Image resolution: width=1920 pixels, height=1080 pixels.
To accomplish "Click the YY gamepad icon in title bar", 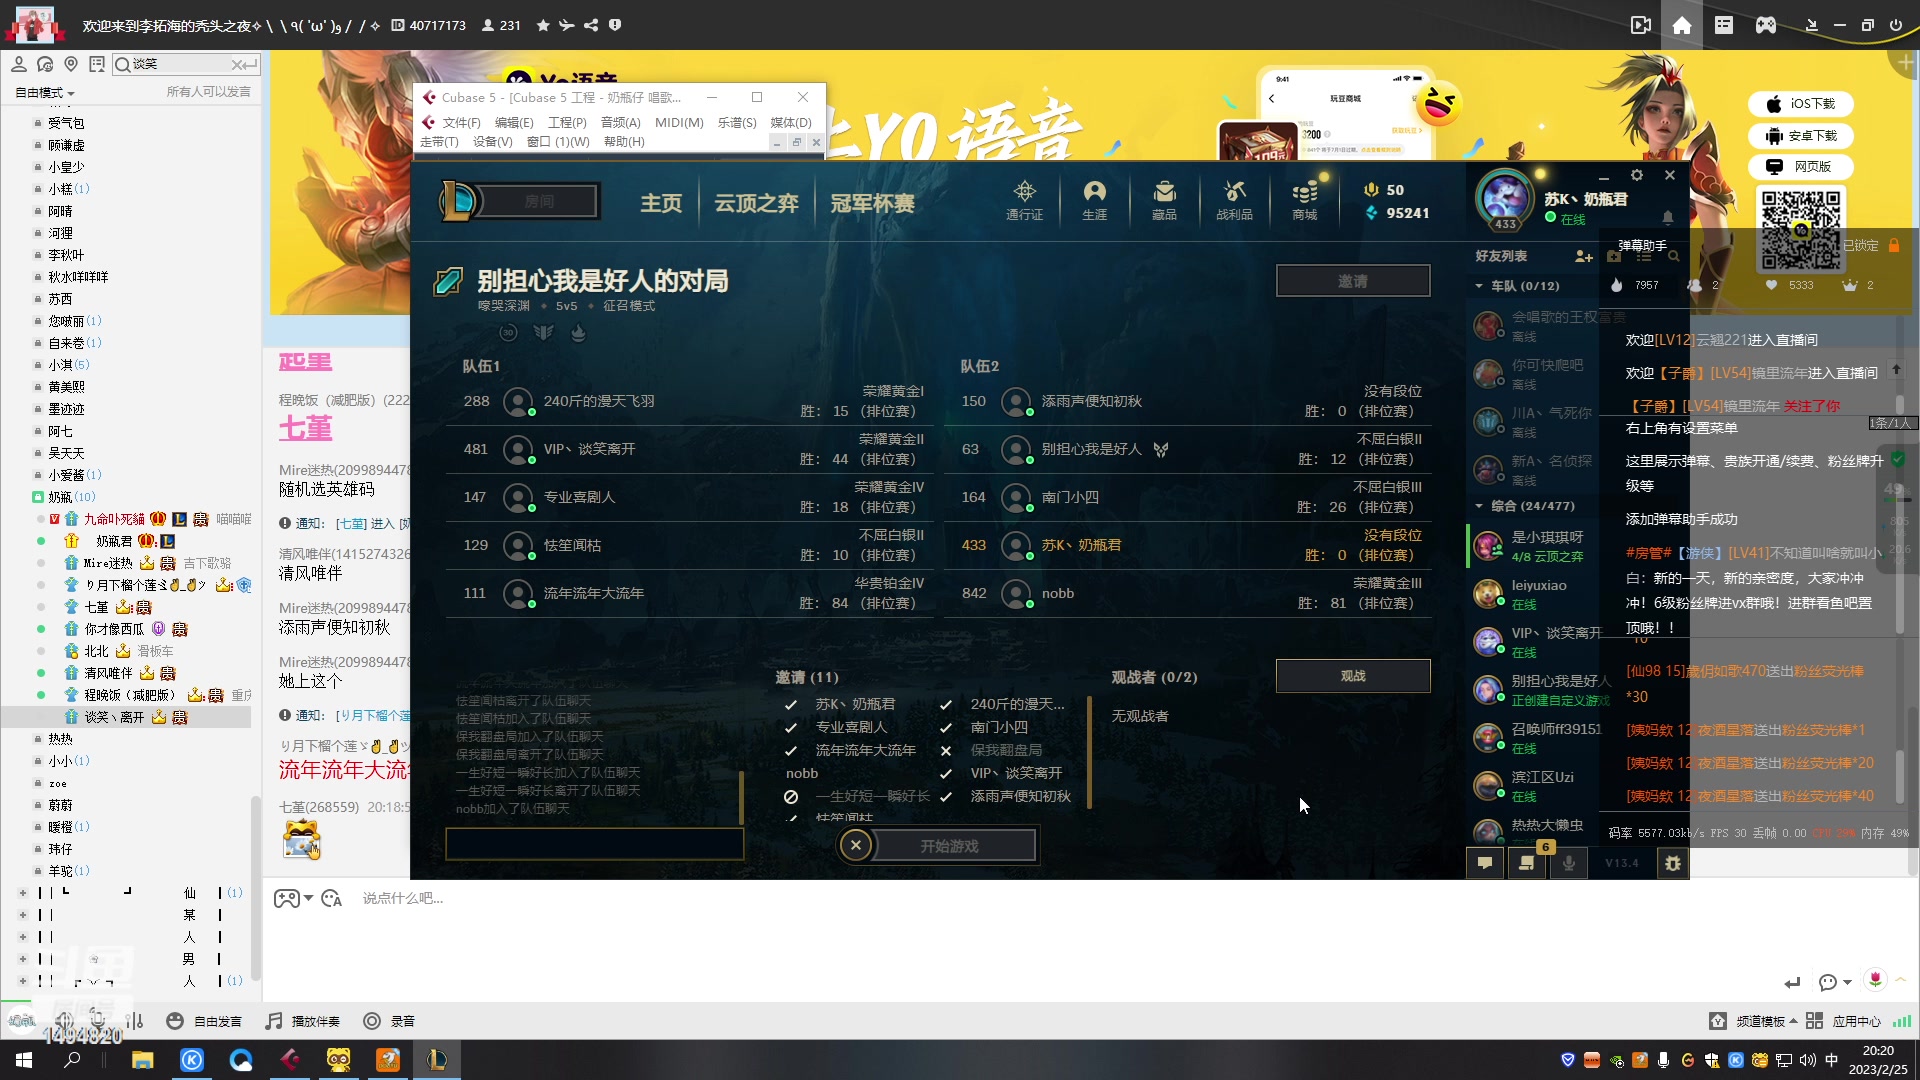I will pos(1766,25).
